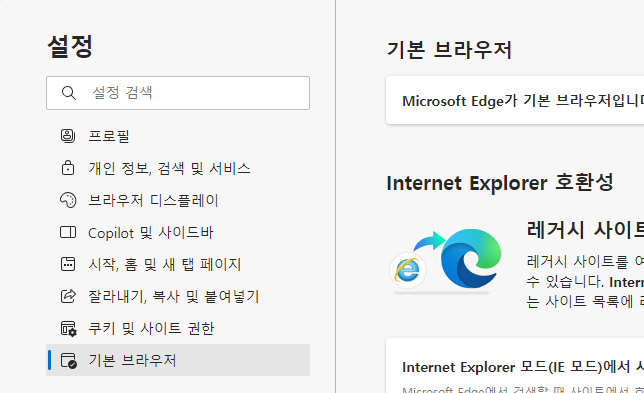Click the 레거시 사이트 heading text
Viewport: 644px width, 393px height.
tap(585, 229)
